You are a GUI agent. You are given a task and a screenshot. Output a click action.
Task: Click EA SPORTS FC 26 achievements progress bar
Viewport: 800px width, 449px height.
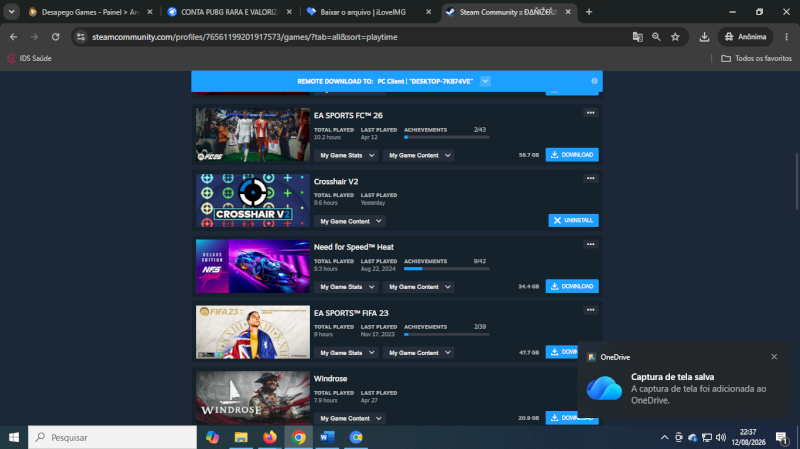[446, 137]
